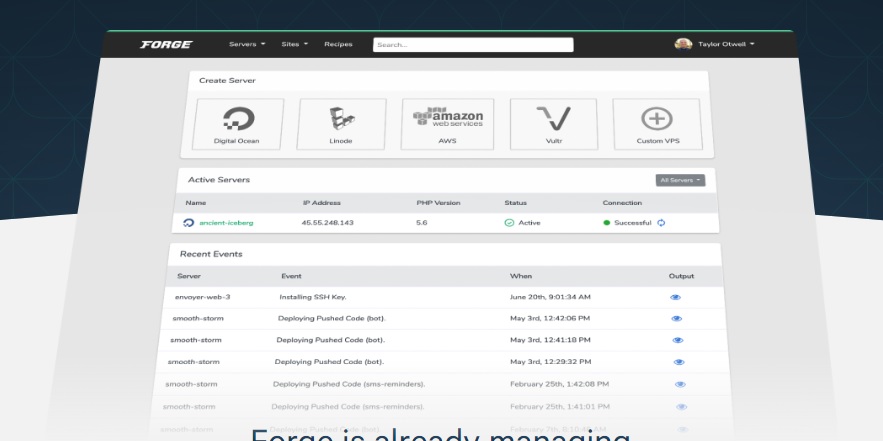The width and height of the screenshot is (883, 441).
Task: Open ancient-iceberg server link
Action: coord(226,222)
